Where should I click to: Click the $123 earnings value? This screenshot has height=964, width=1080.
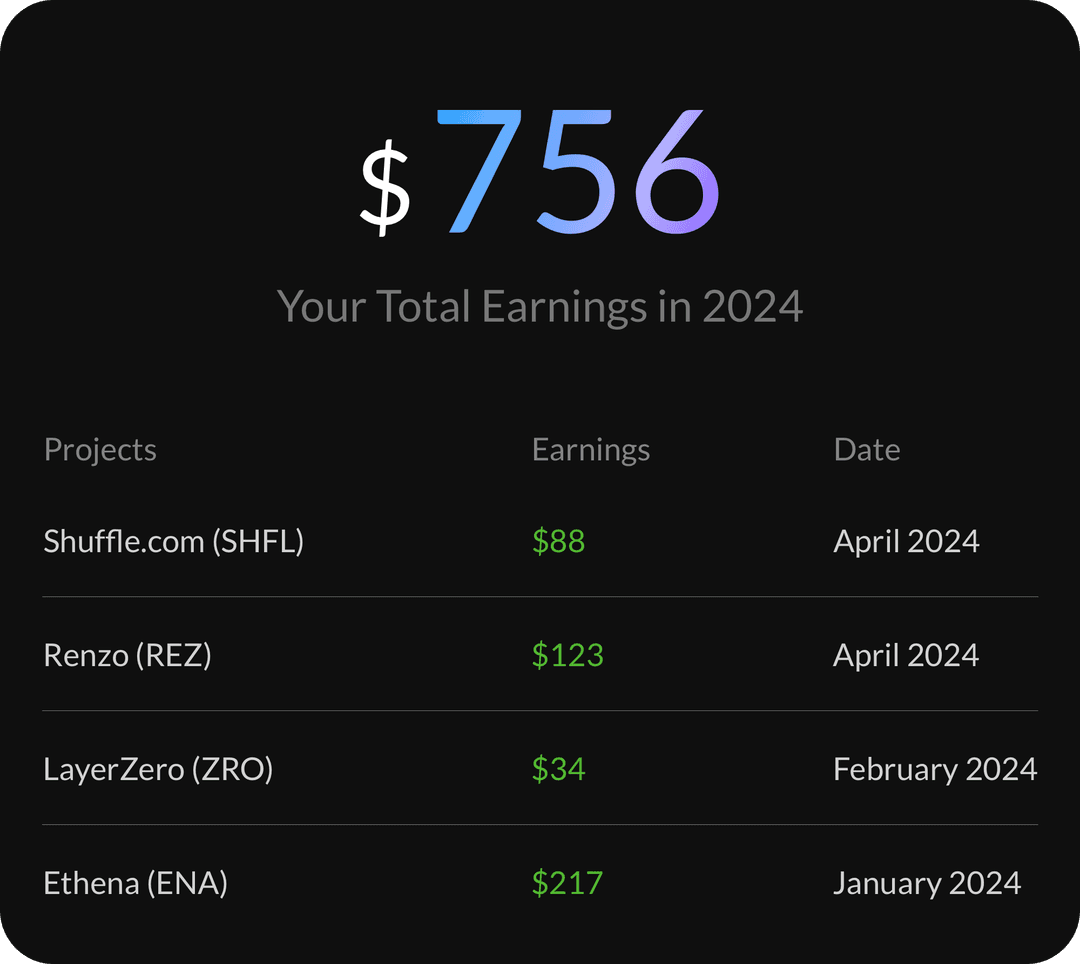coord(568,655)
